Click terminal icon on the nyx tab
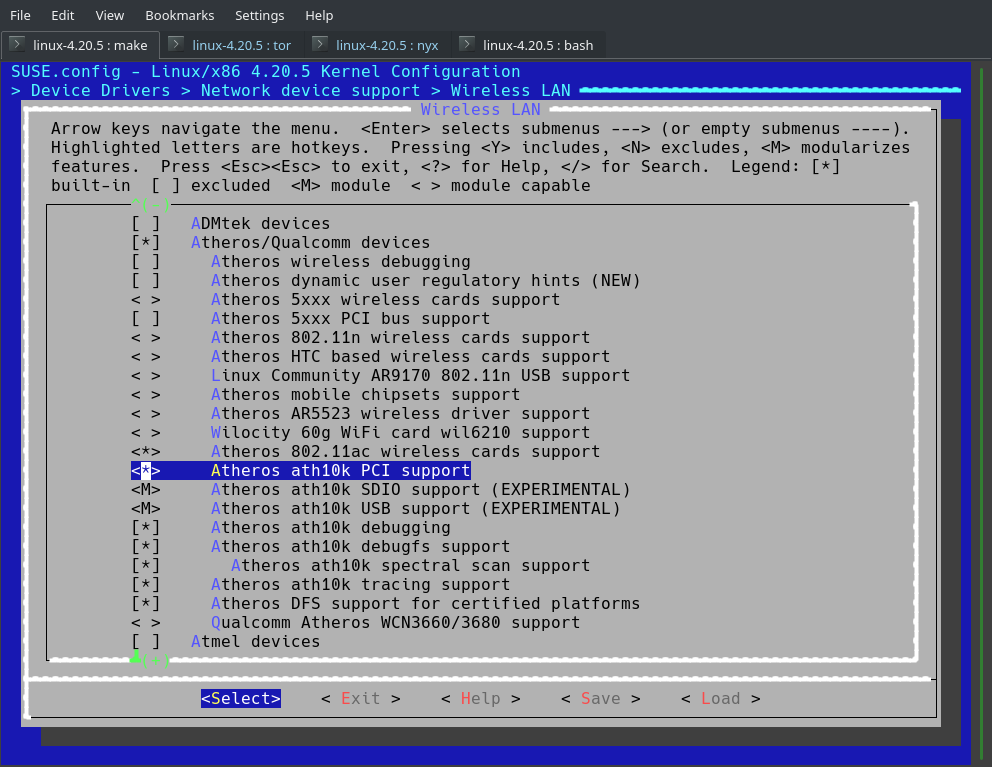The image size is (992, 767). coord(320,44)
